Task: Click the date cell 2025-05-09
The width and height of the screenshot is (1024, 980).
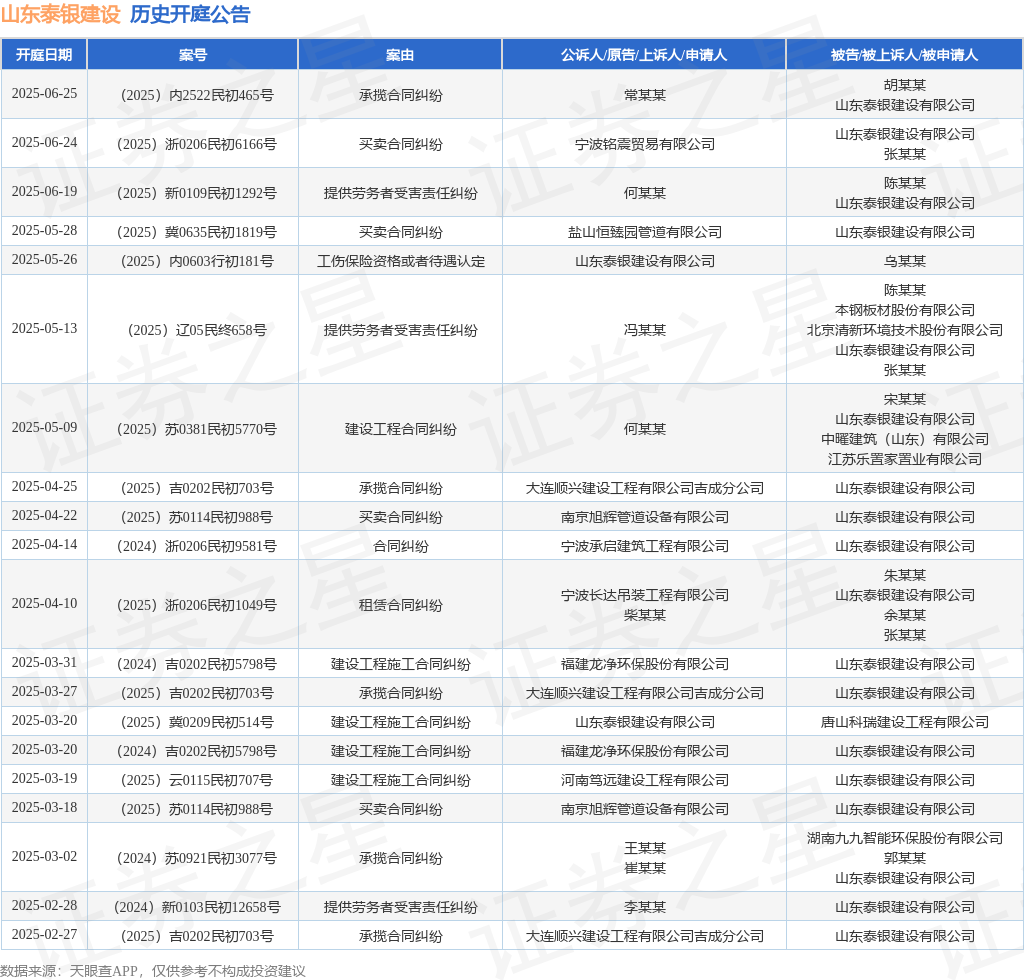Action: click(44, 428)
